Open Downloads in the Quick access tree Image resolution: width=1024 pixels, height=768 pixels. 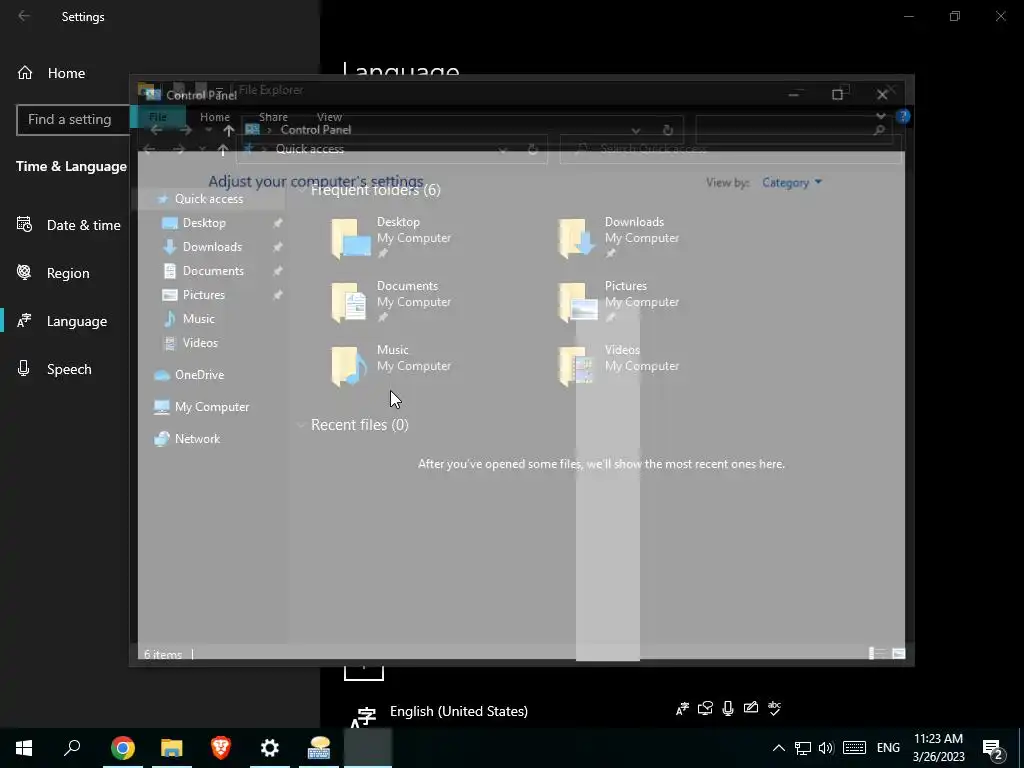tap(212, 247)
